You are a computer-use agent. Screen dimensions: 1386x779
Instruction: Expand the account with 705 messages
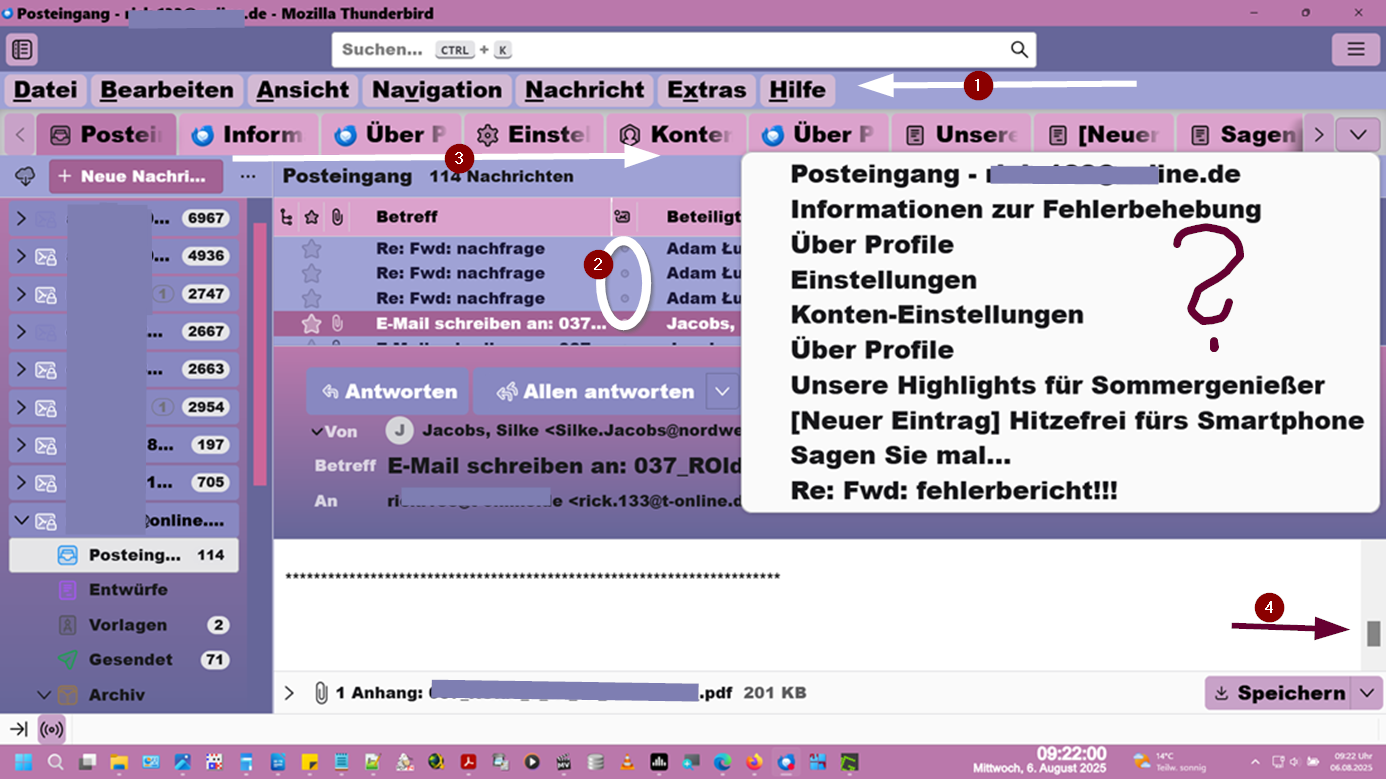coord(21,483)
